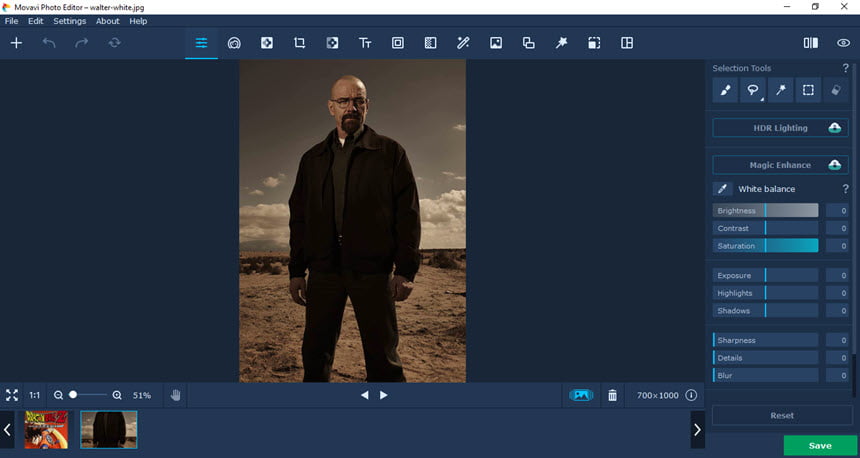Open the layout grid tool
The width and height of the screenshot is (860, 458).
(627, 43)
